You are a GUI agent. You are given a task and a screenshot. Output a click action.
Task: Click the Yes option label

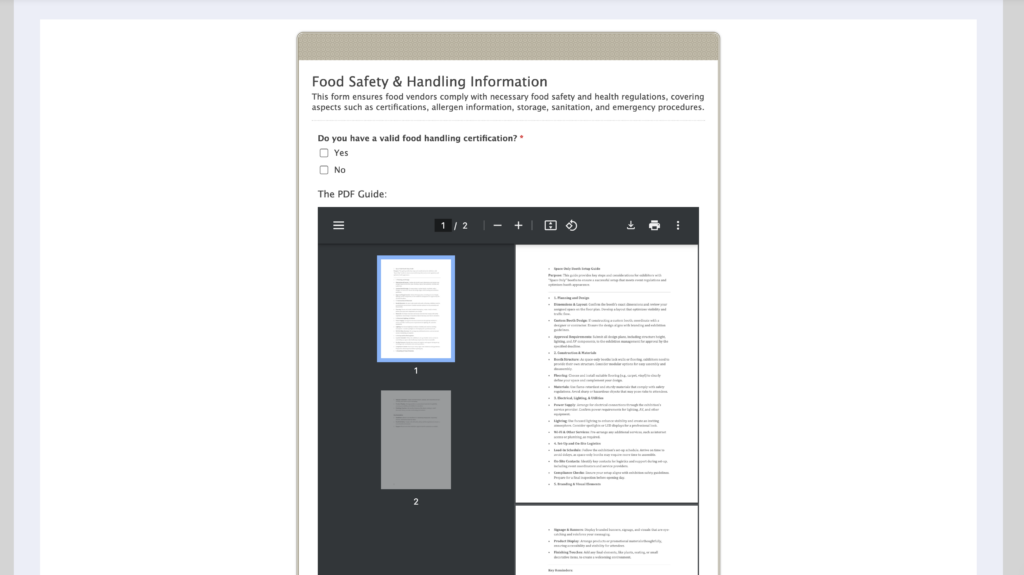pos(341,153)
